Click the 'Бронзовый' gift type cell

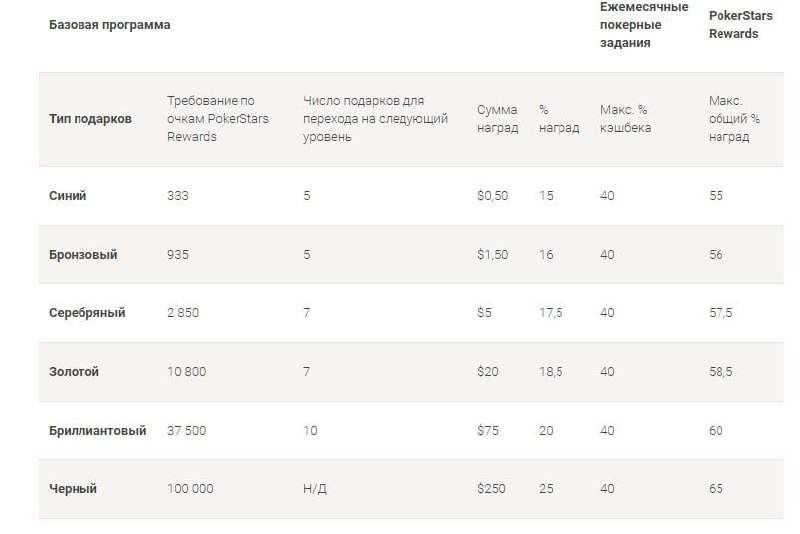pos(83,255)
